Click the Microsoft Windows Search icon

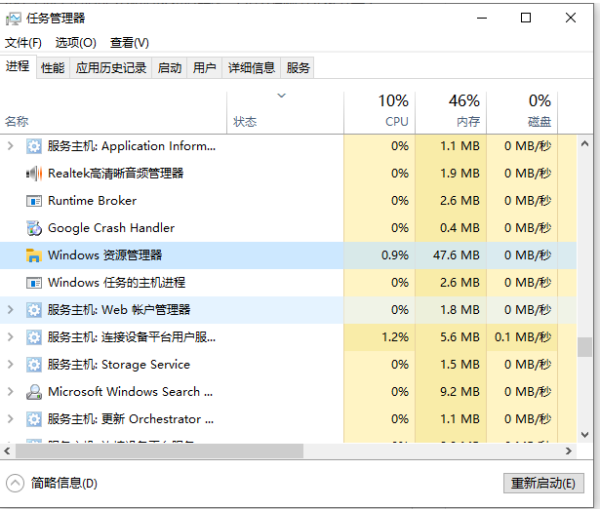pyautogui.click(x=34, y=392)
